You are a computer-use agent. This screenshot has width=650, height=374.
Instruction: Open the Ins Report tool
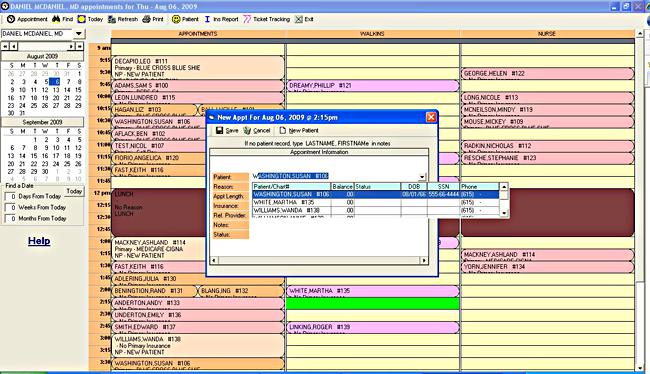(x=221, y=19)
